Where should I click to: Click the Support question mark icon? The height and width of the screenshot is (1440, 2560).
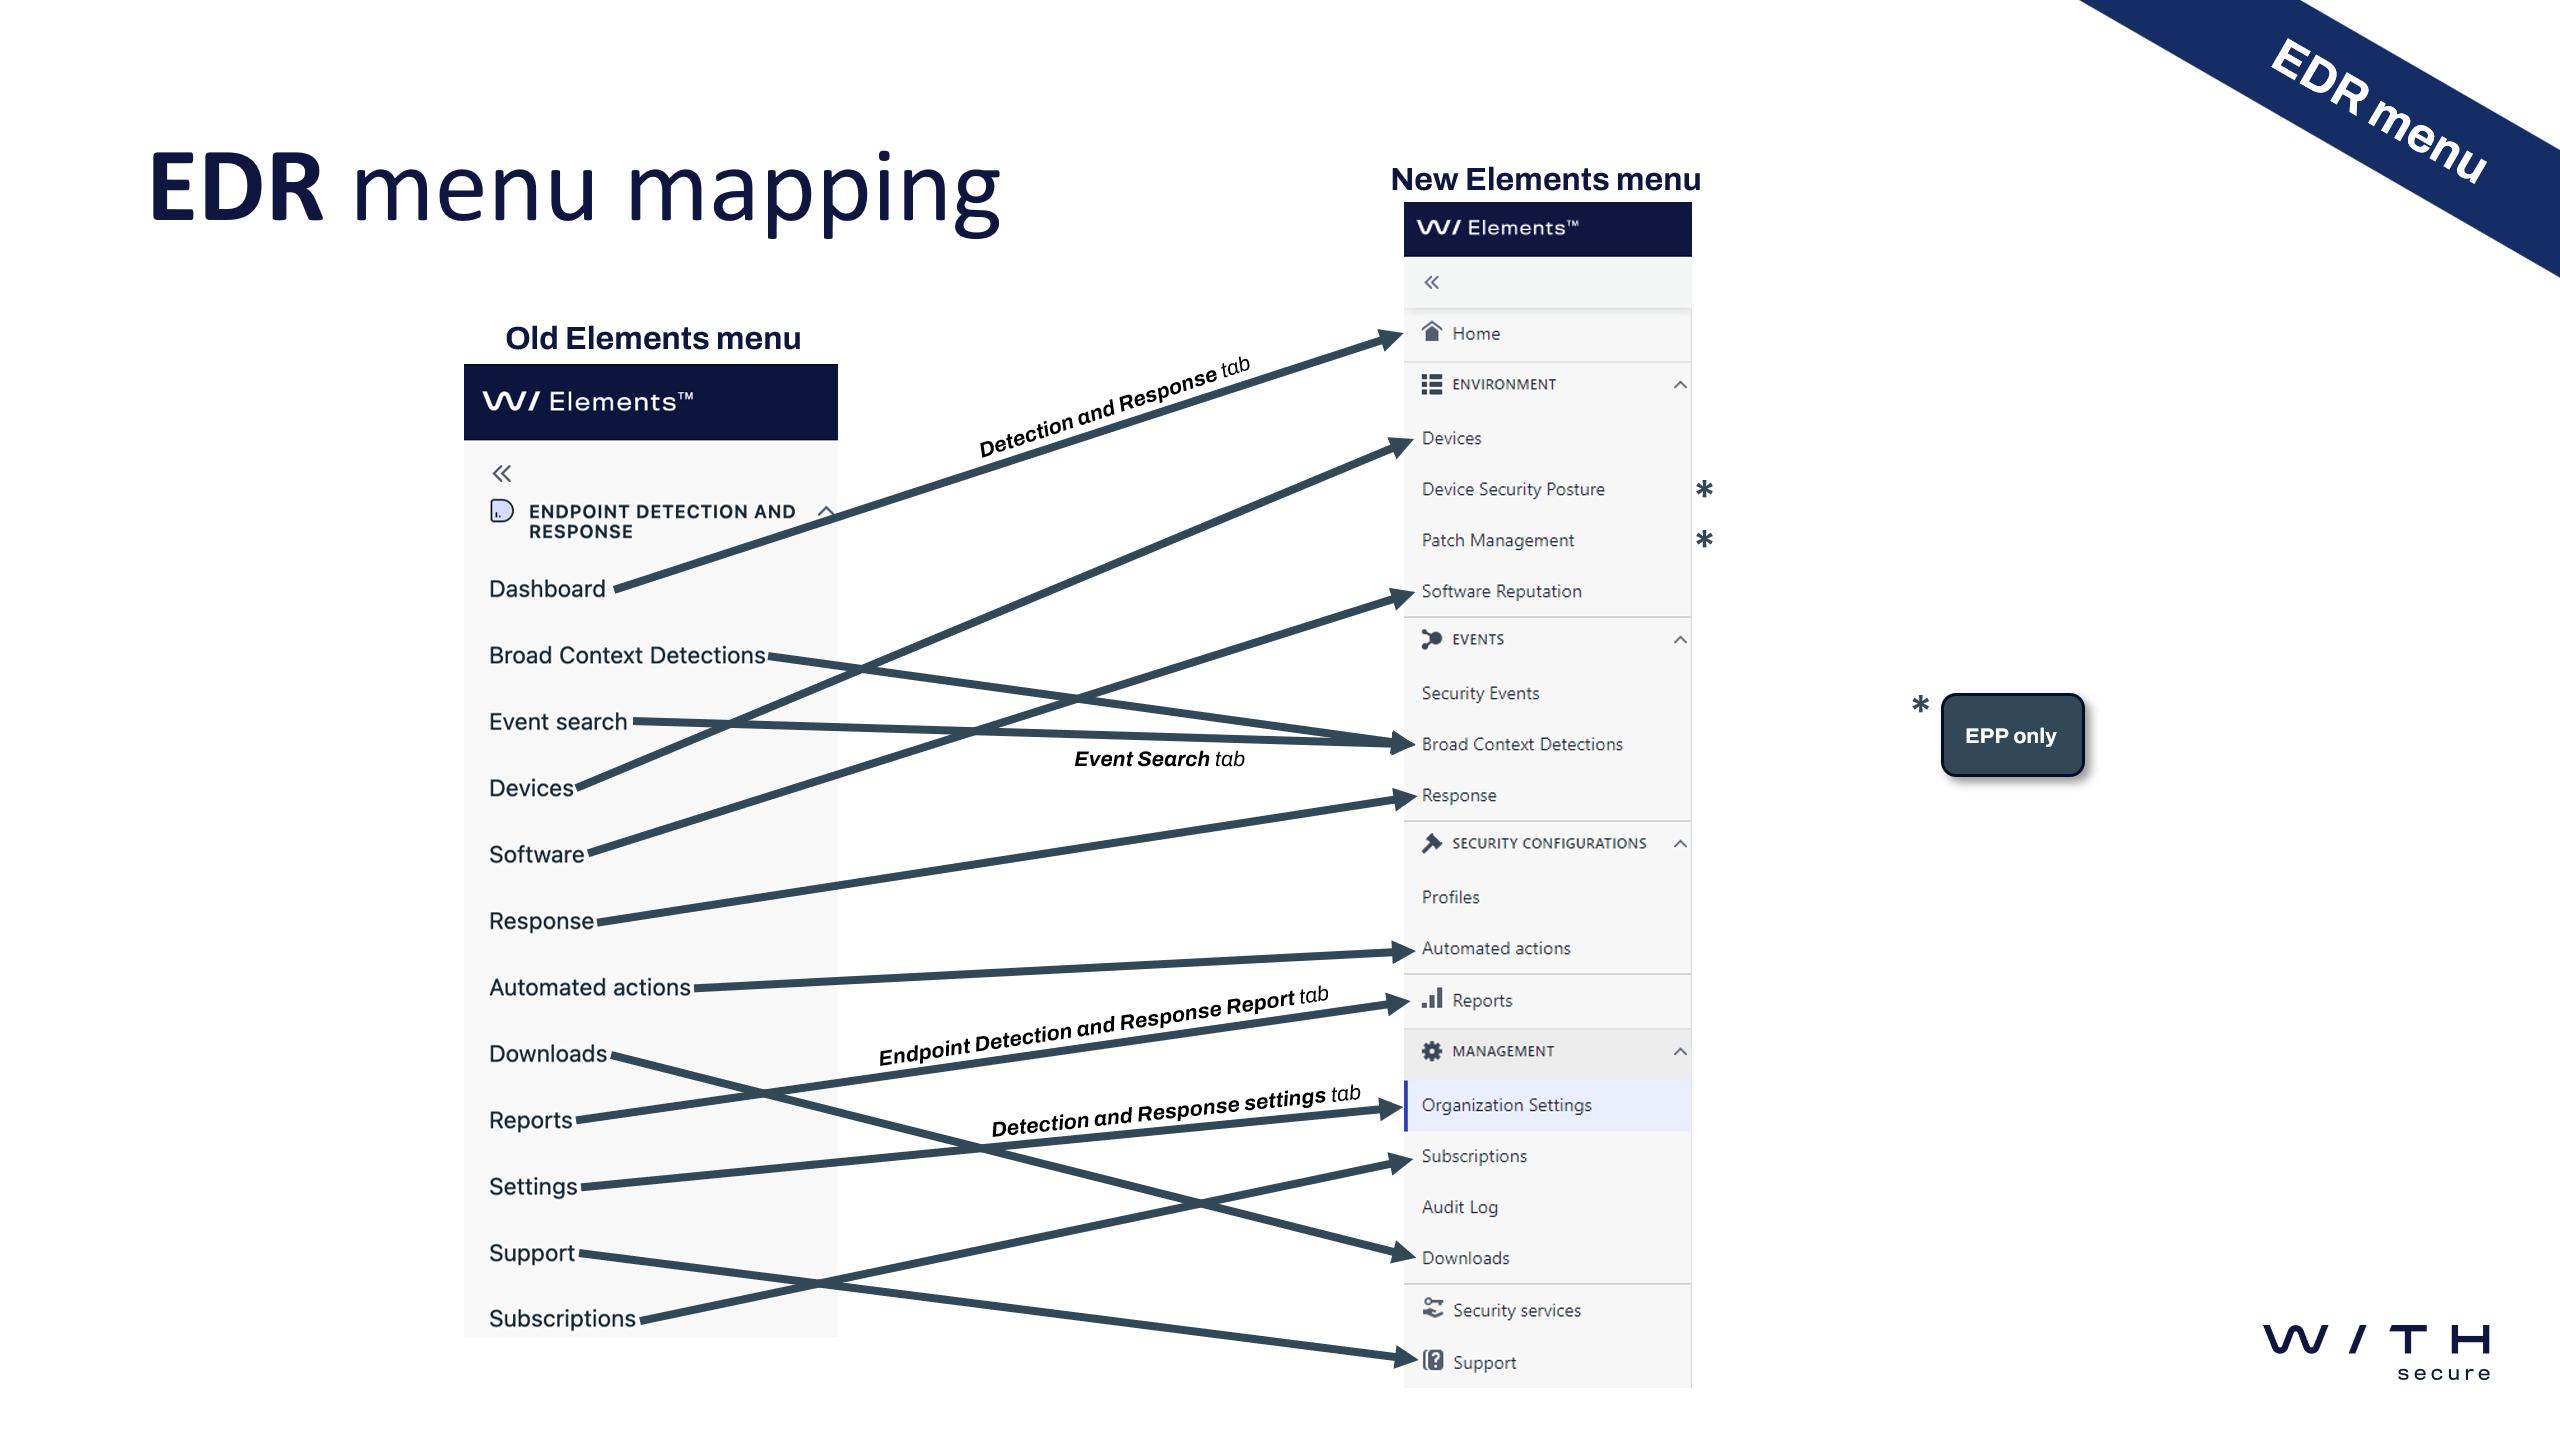(x=1432, y=1361)
